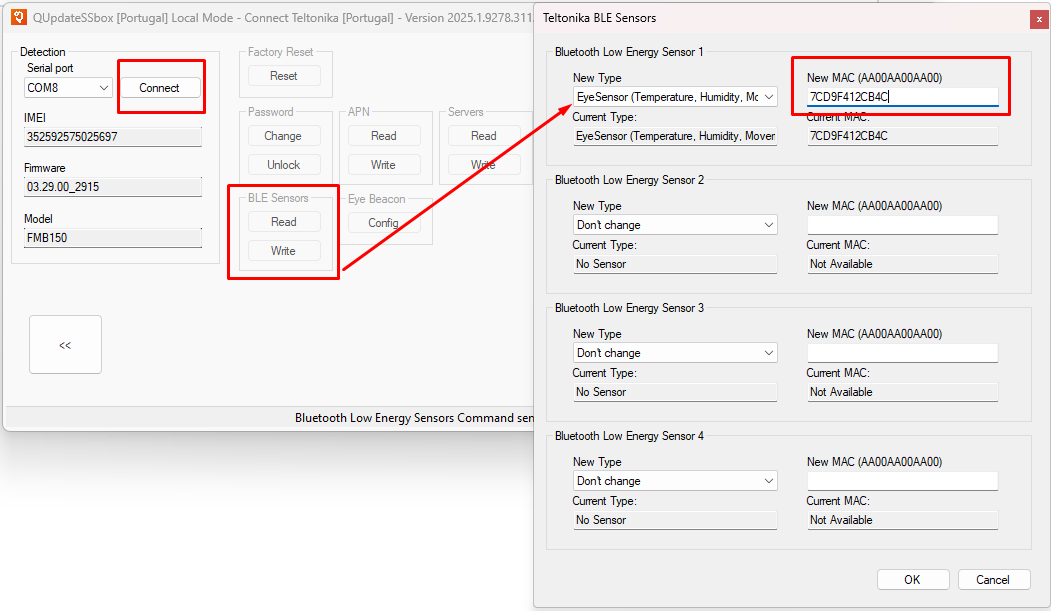Click into Sensor 1 New MAC field
This screenshot has width=1051, height=611.
pyautogui.click(x=902, y=97)
